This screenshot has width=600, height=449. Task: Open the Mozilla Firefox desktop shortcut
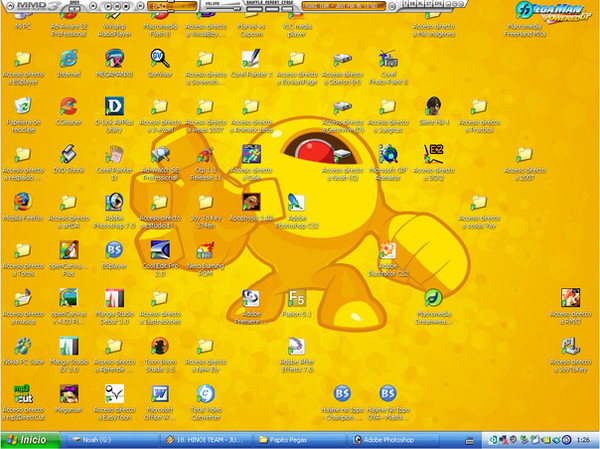click(x=21, y=202)
